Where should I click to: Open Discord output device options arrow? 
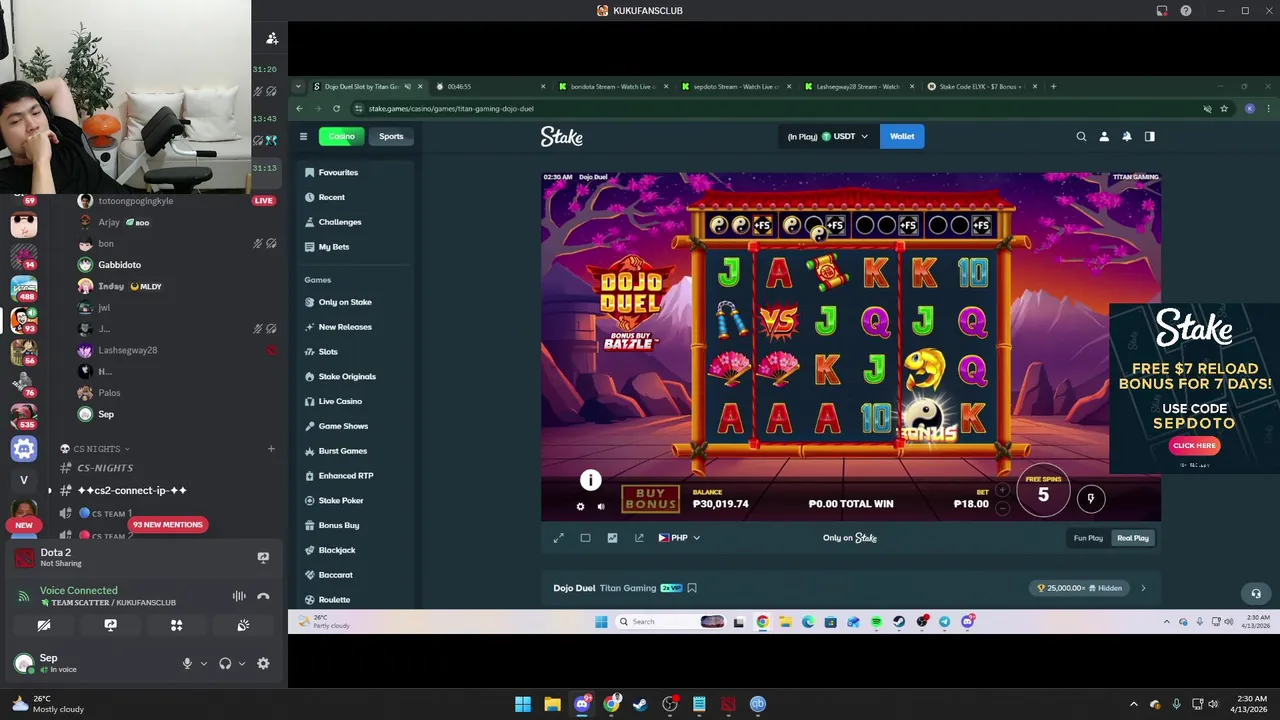coord(241,663)
